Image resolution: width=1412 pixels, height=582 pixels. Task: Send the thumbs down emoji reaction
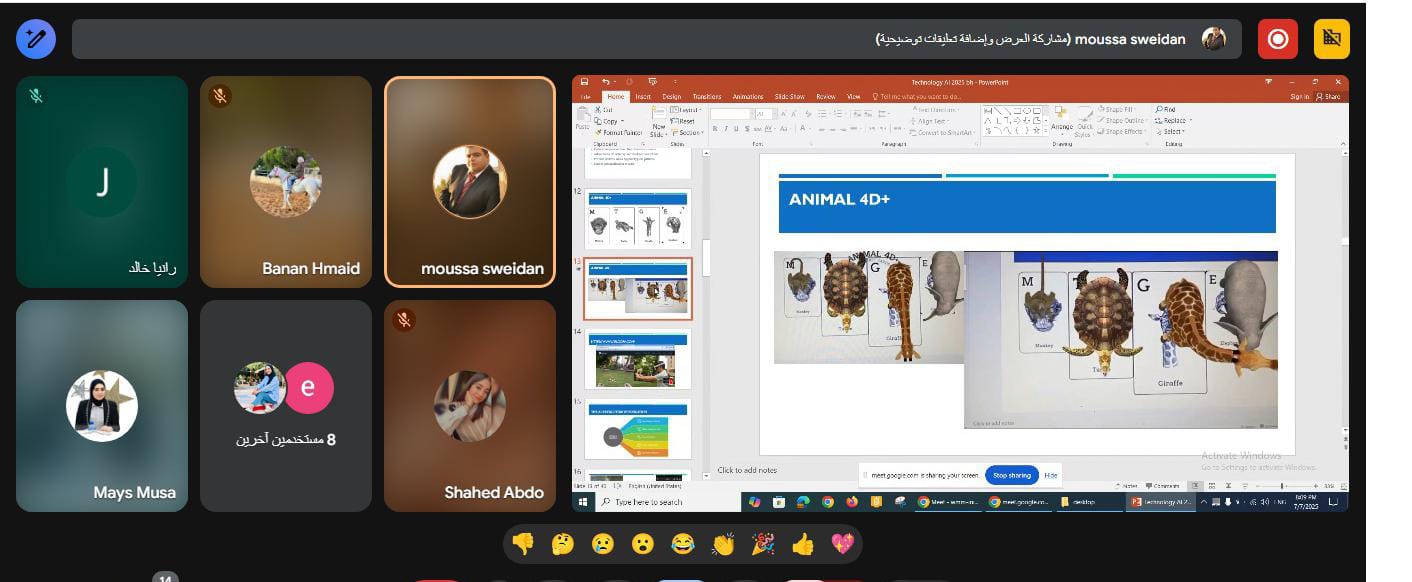[523, 544]
